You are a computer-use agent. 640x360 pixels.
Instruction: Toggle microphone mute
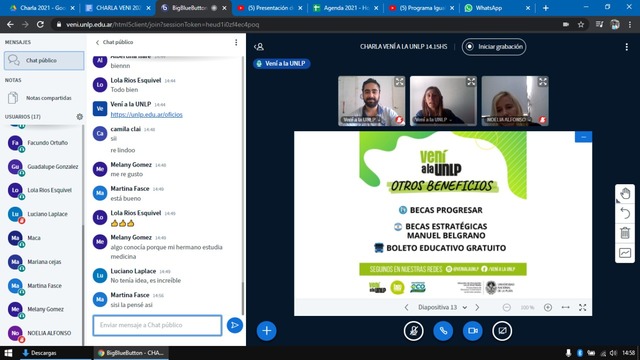(x=413, y=331)
